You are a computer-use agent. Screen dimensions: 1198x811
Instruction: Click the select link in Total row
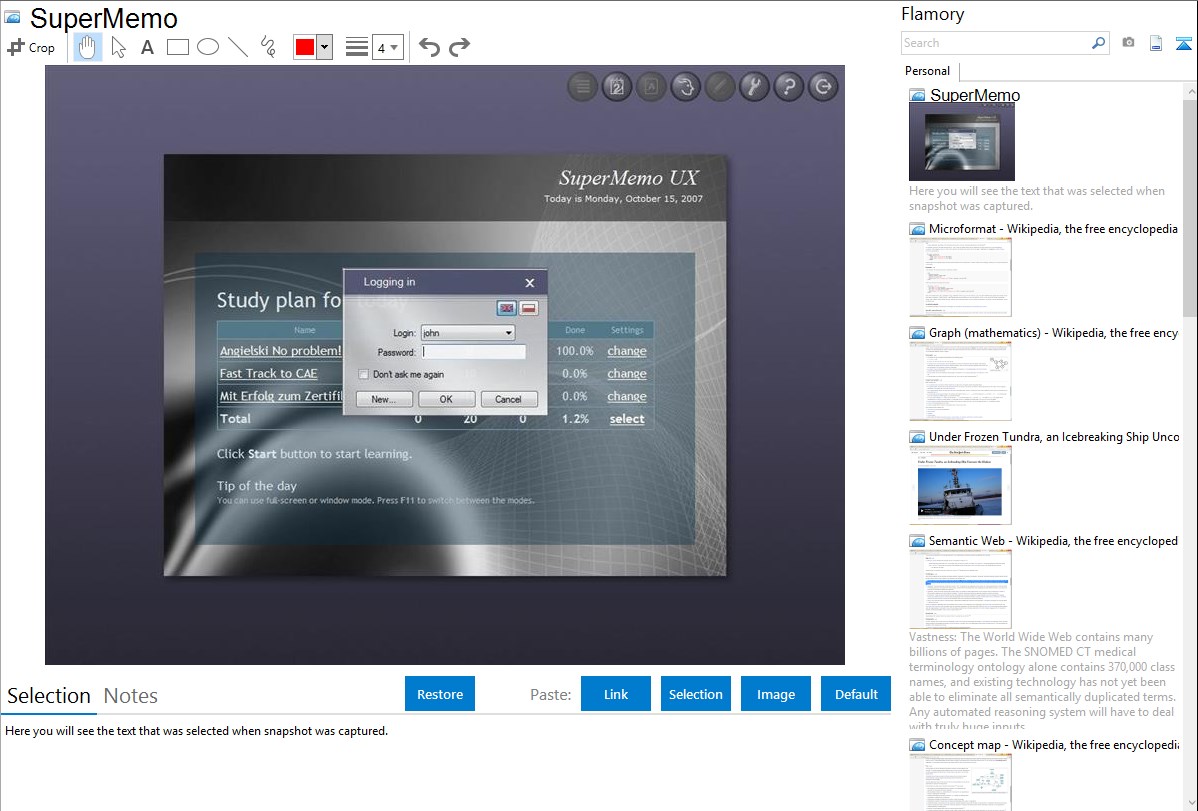pos(627,419)
